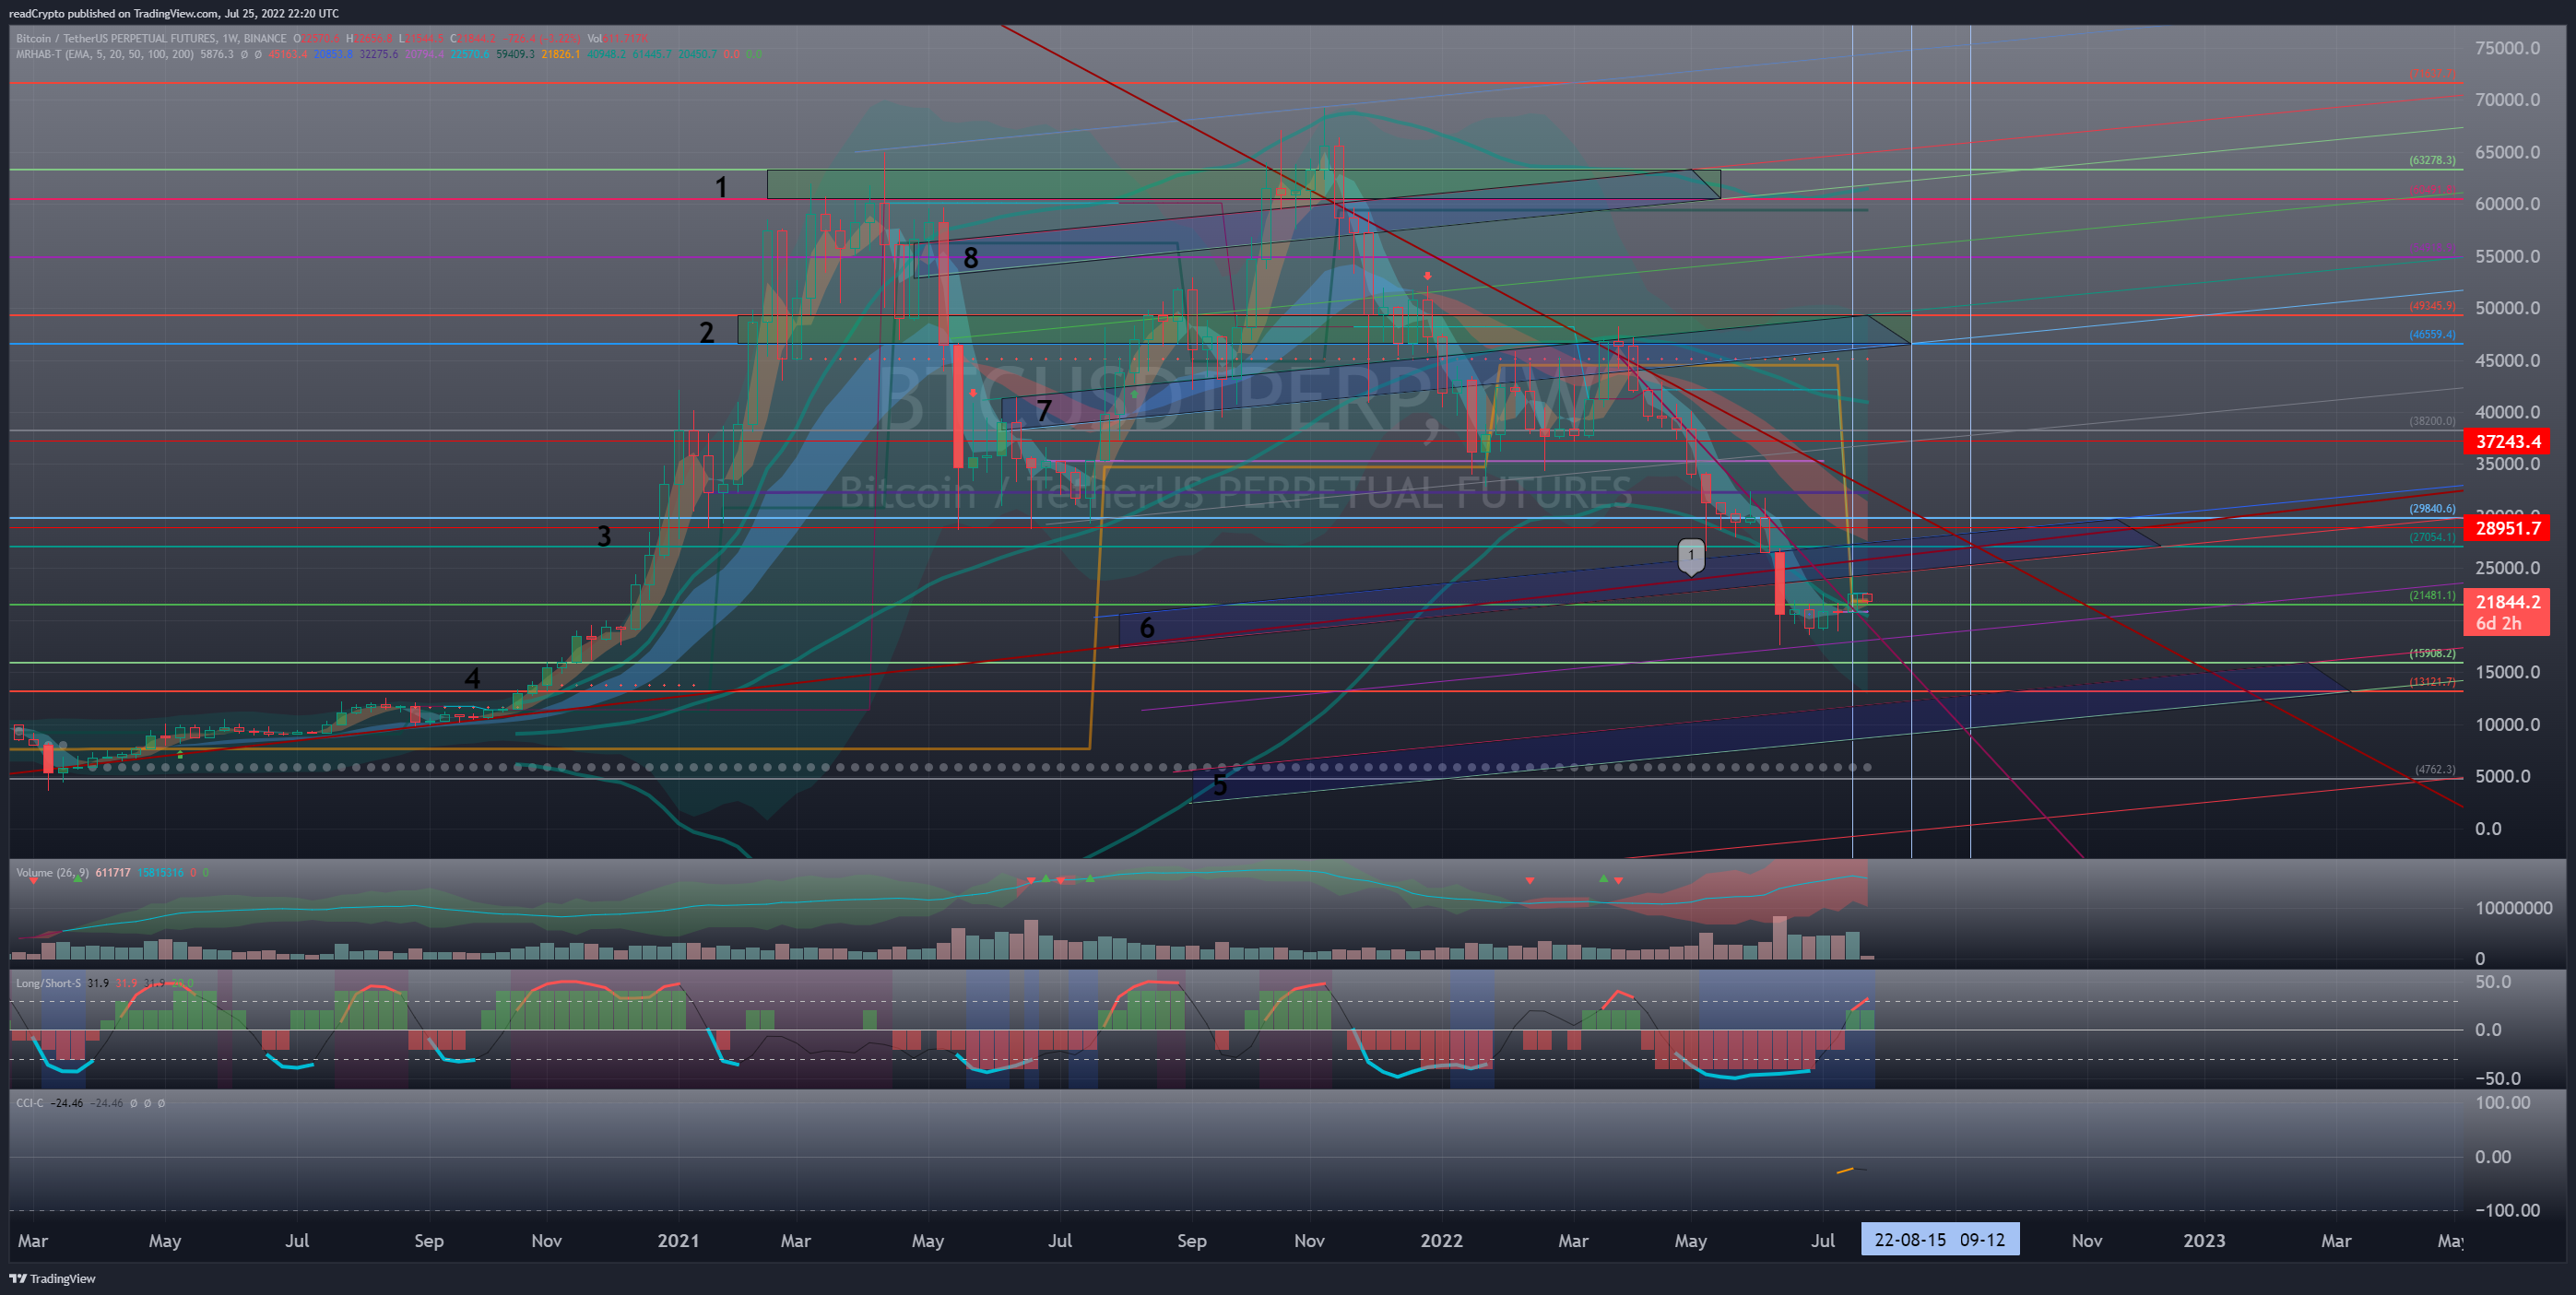The image size is (2576, 1295).
Task: Click zone label 2 on the chart
Action: pos(707,333)
